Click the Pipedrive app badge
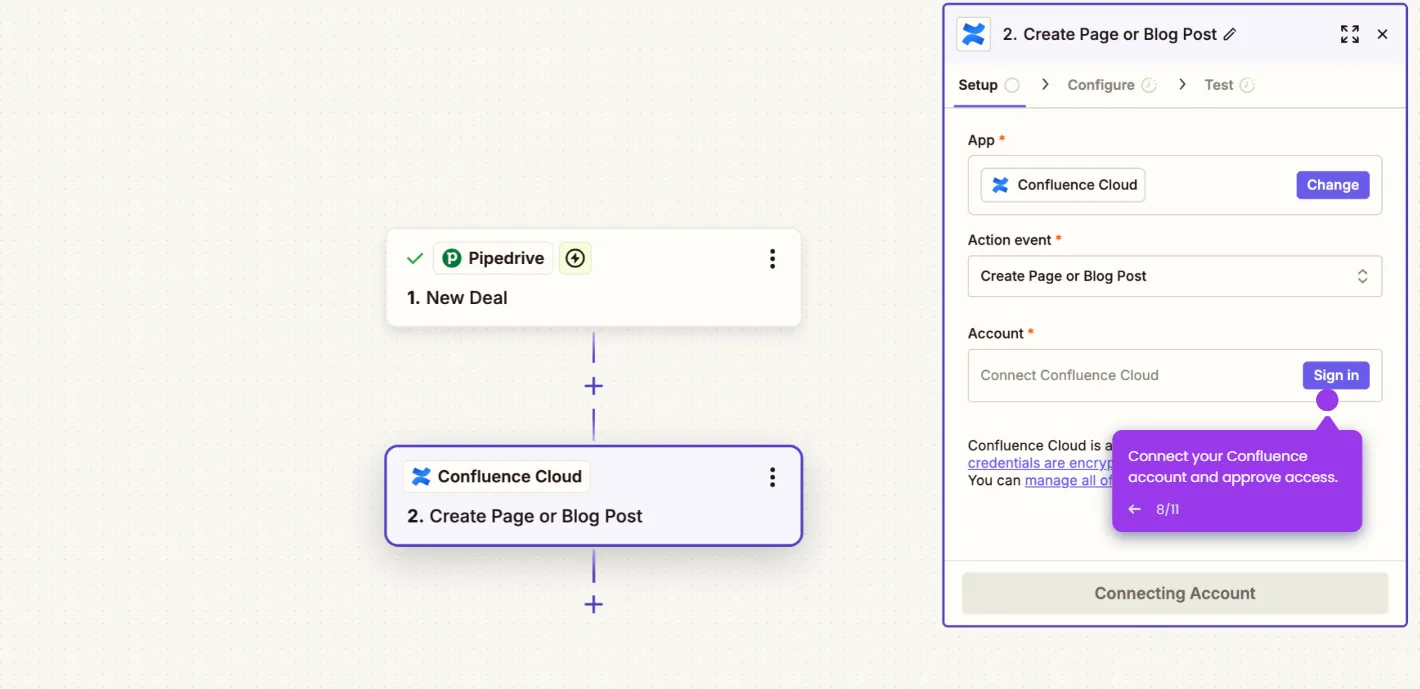The height and width of the screenshot is (689, 1420). pos(494,259)
